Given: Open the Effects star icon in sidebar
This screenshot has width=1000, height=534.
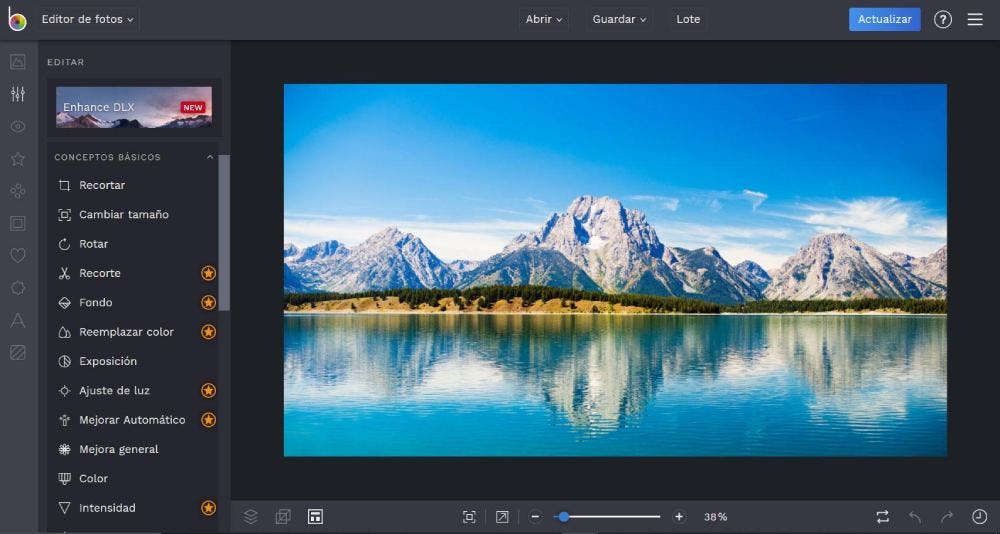Looking at the screenshot, I should [17, 159].
